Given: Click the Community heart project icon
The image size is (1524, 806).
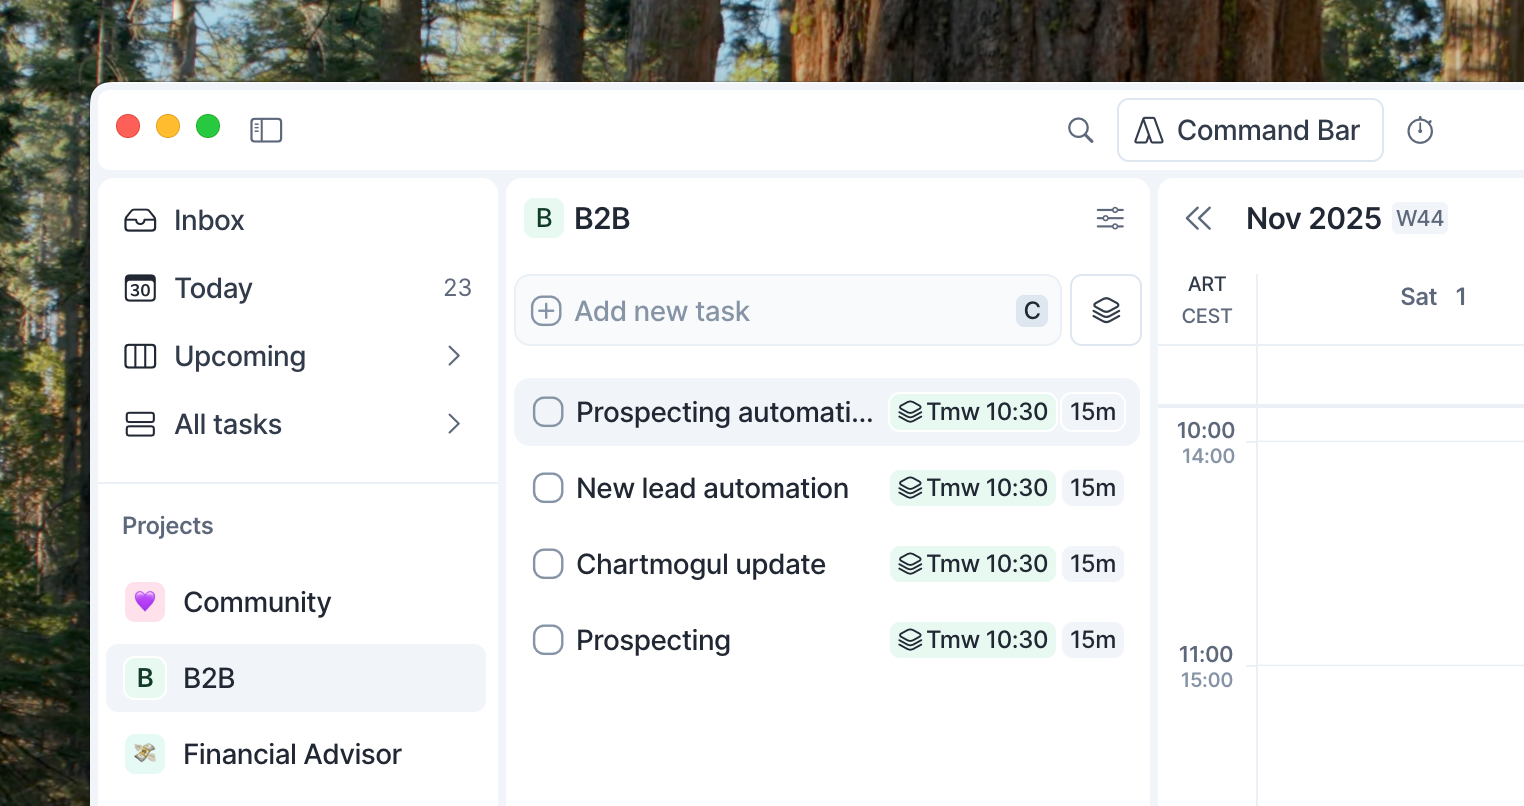Looking at the screenshot, I should (145, 602).
